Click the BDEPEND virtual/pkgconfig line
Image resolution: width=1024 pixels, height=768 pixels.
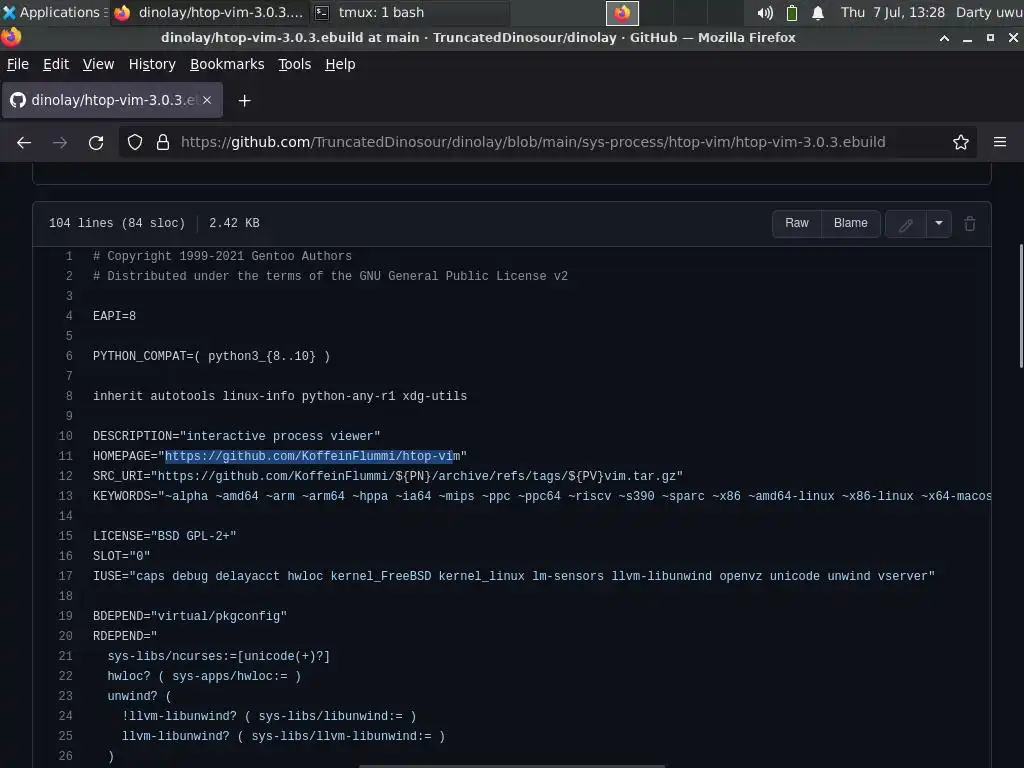[190, 616]
